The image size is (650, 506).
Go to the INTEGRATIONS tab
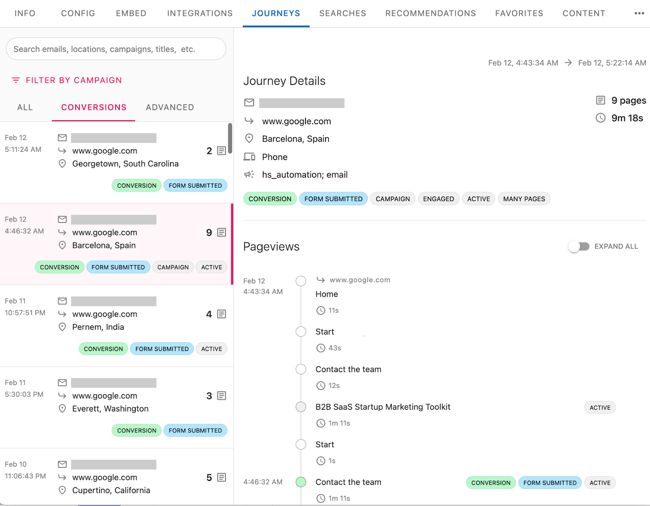tap(200, 13)
